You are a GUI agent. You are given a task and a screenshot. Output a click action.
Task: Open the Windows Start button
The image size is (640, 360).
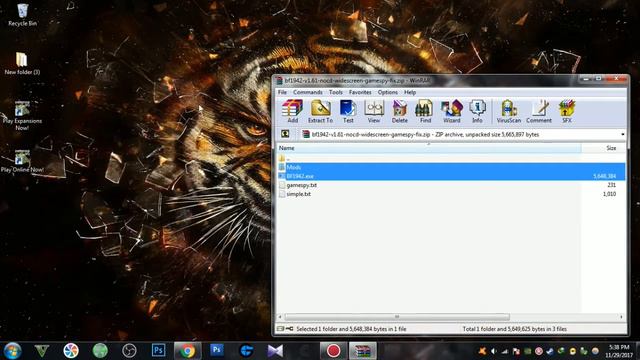[12, 351]
